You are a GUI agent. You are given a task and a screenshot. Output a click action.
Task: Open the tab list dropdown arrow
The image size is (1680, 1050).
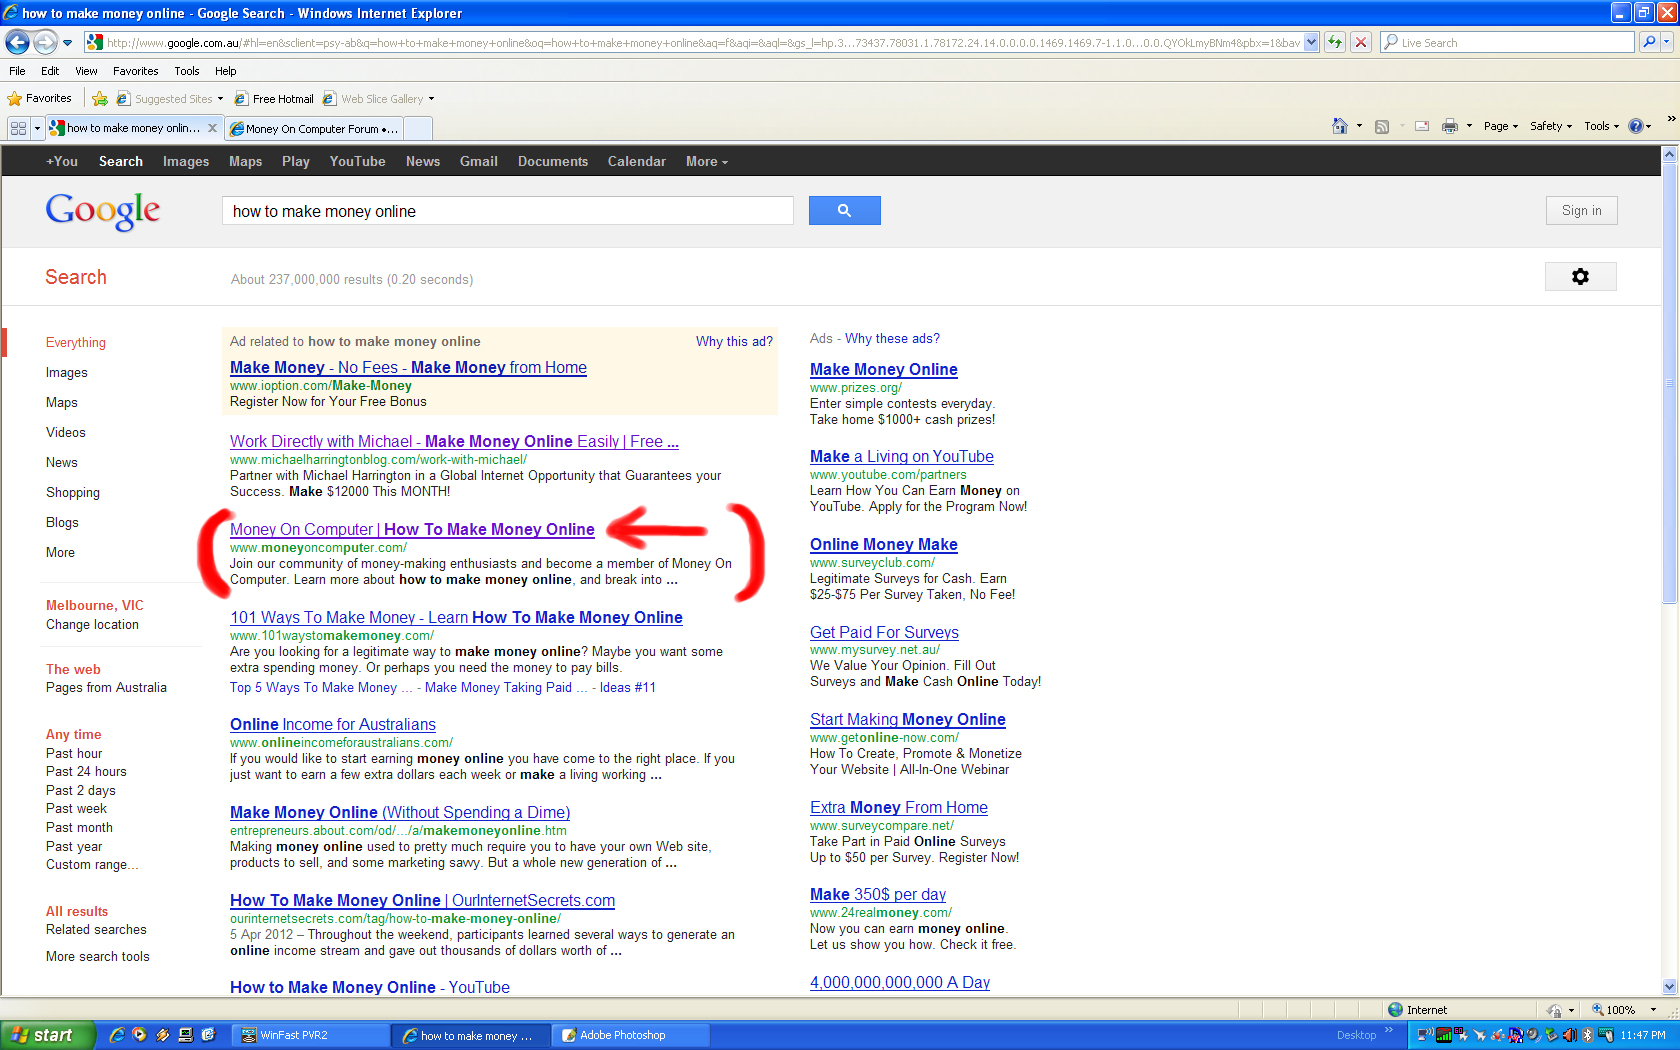point(37,128)
